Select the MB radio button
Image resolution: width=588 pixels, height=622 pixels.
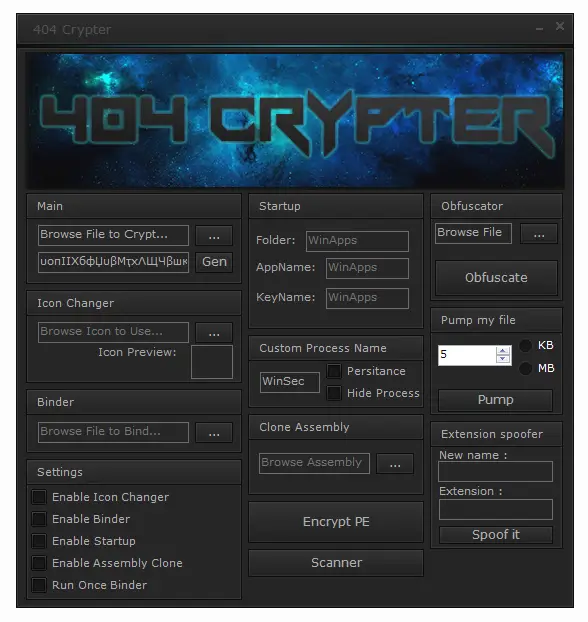pos(525,368)
